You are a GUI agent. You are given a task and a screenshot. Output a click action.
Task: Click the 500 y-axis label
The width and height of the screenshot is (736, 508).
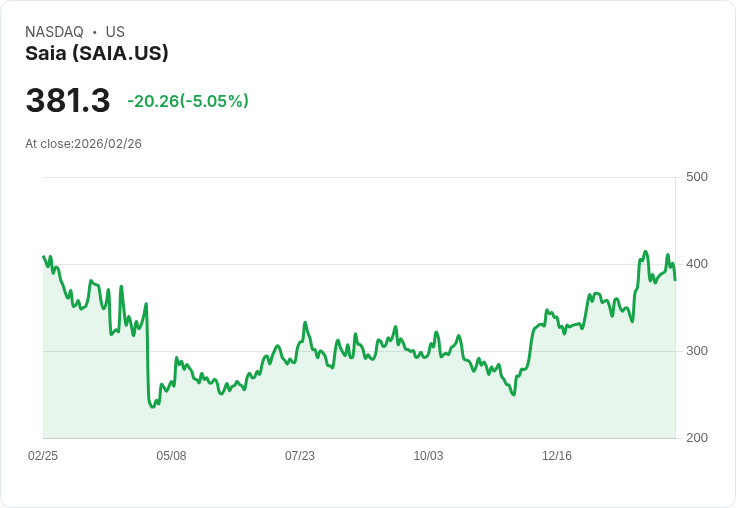697,177
